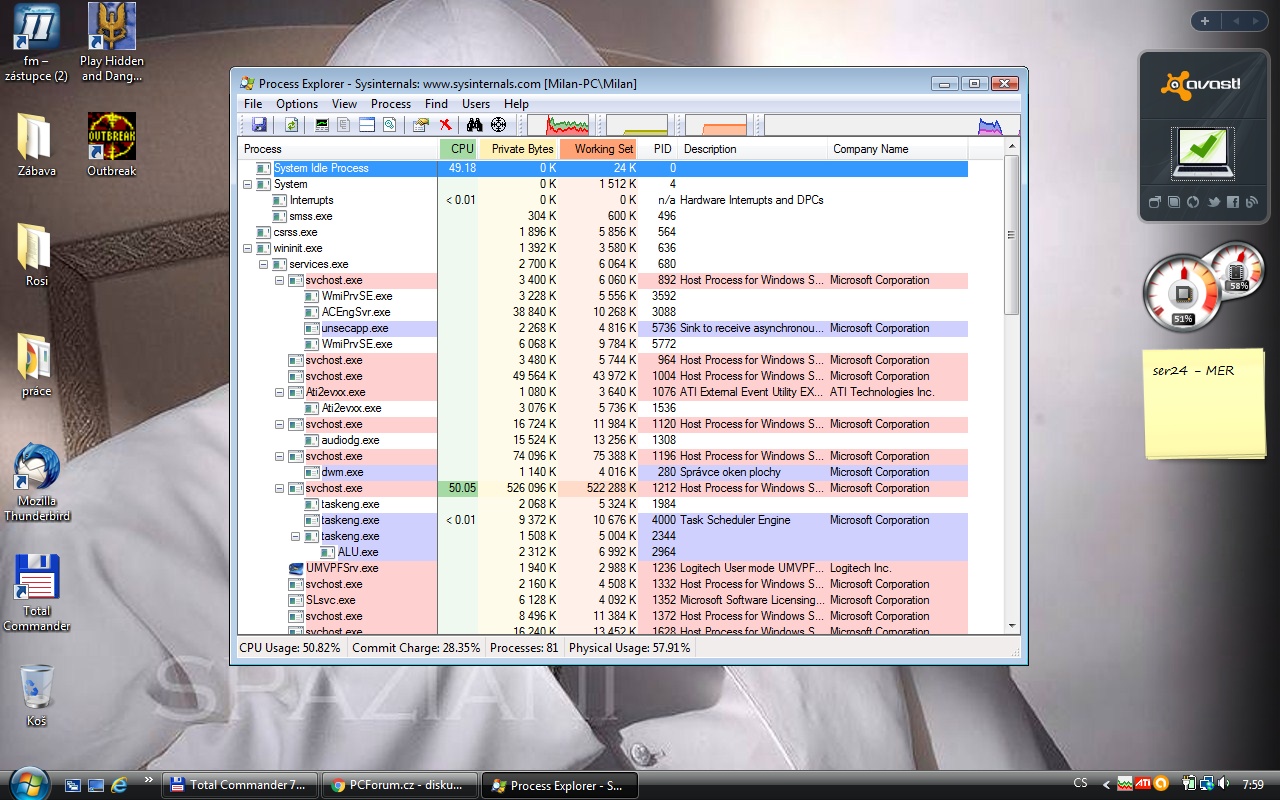Toggle the process tree view toolbar icon
This screenshot has height=800, width=1280.
pyautogui.click(x=344, y=125)
